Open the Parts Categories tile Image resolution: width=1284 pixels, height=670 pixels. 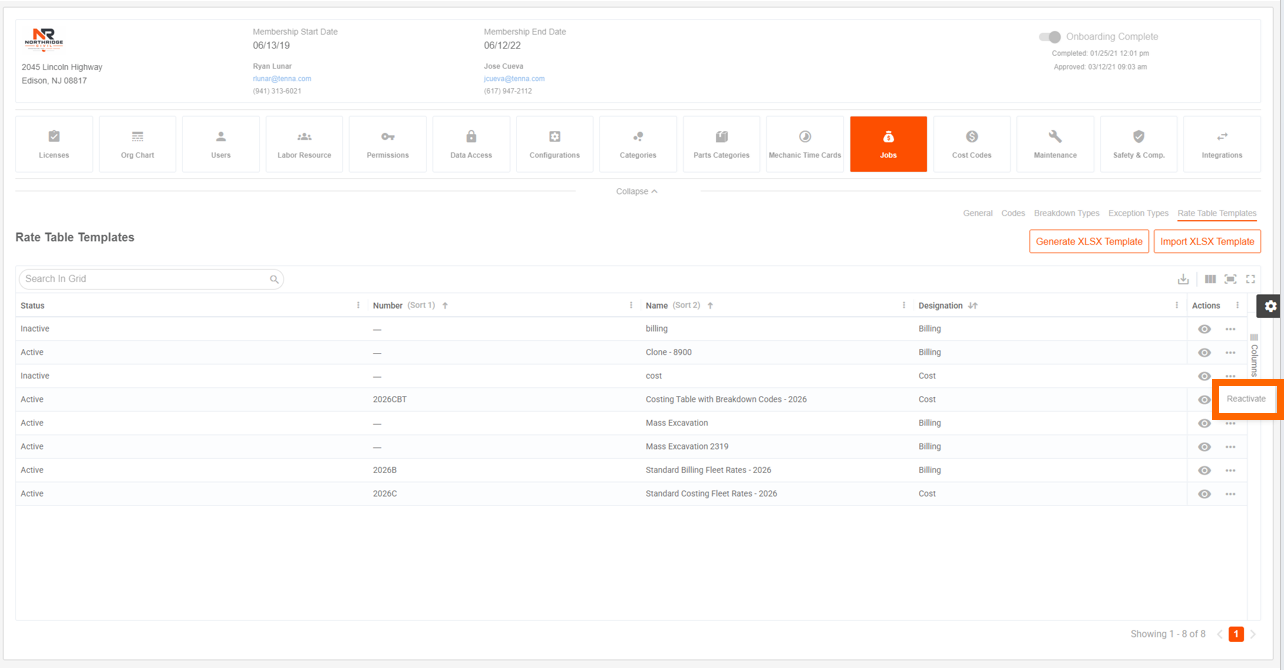coord(721,144)
